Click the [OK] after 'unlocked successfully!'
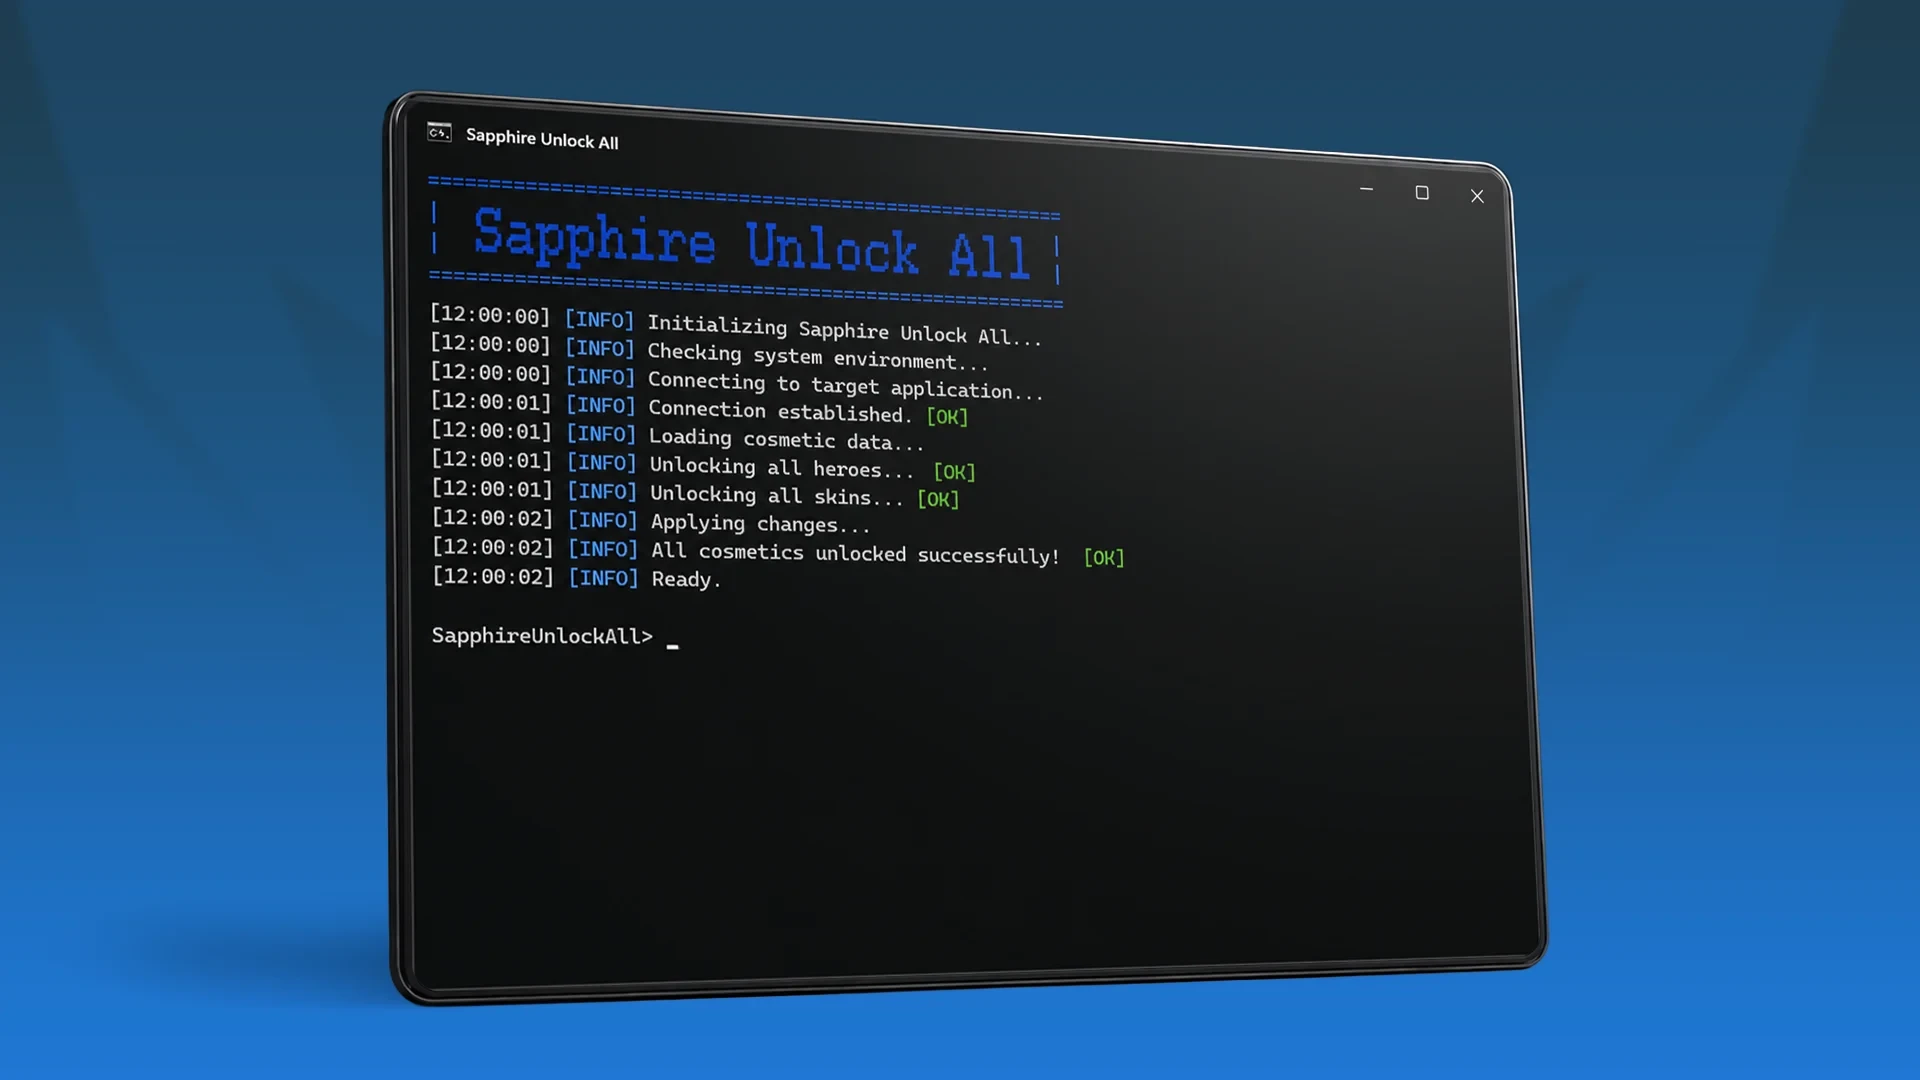 1104,557
